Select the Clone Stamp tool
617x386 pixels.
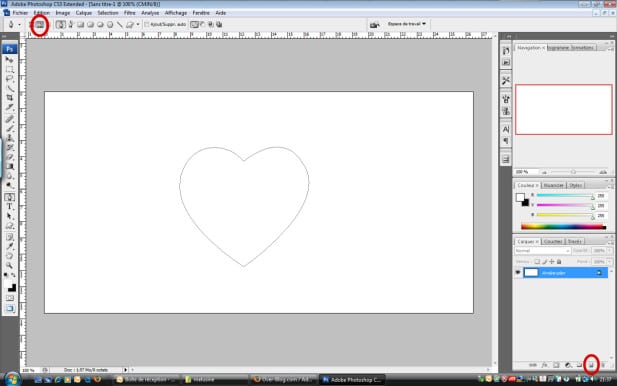[x=9, y=138]
